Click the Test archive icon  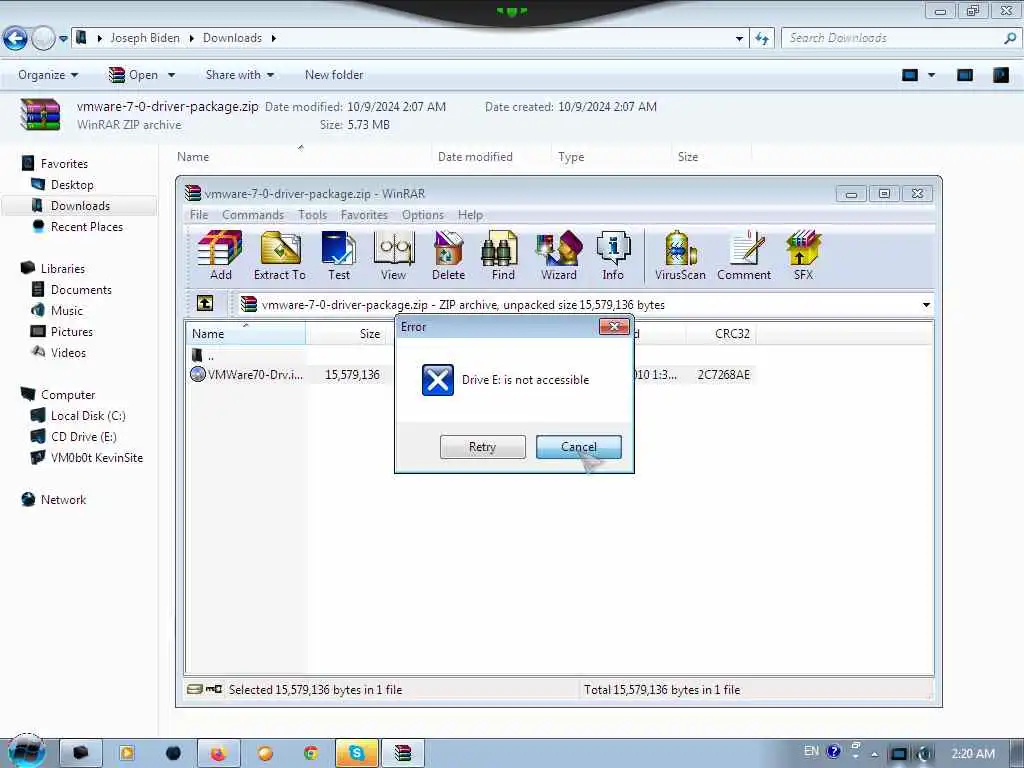(338, 255)
